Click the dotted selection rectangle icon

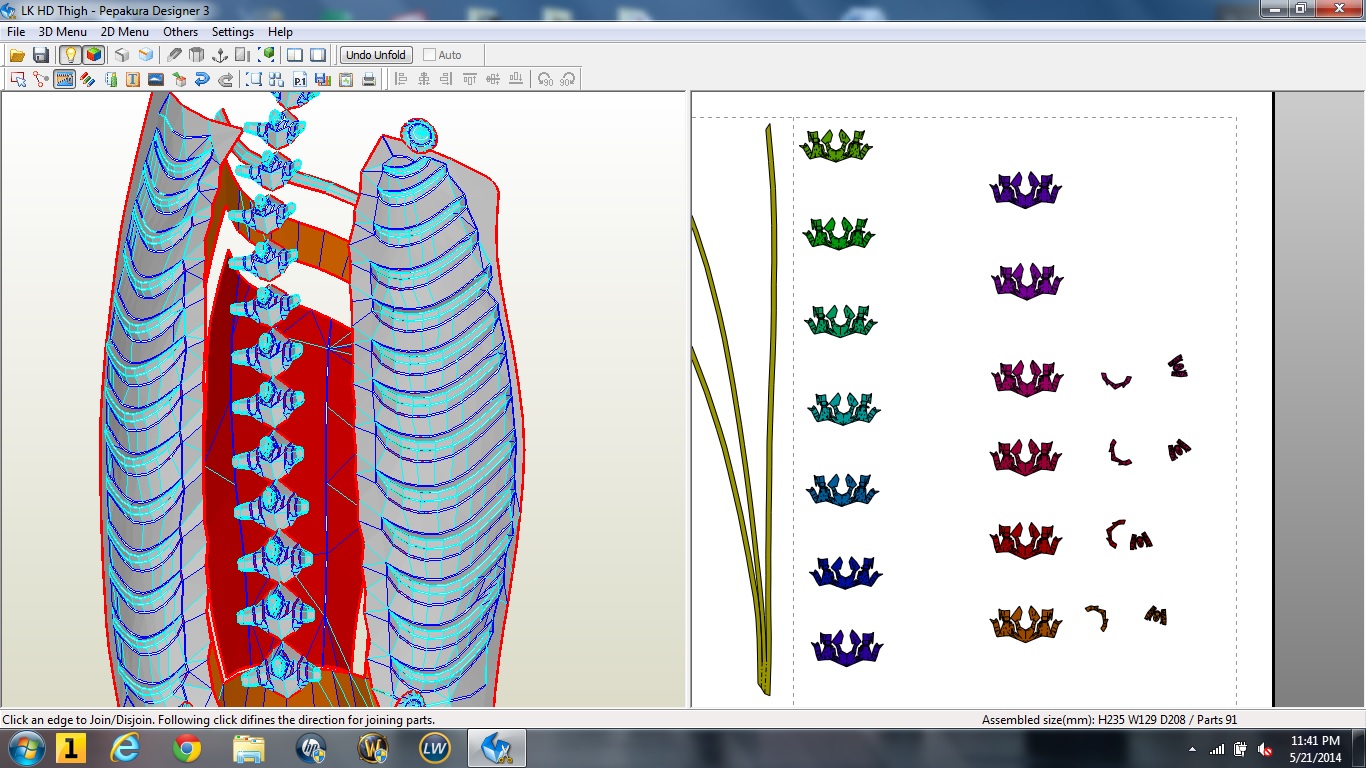254,79
